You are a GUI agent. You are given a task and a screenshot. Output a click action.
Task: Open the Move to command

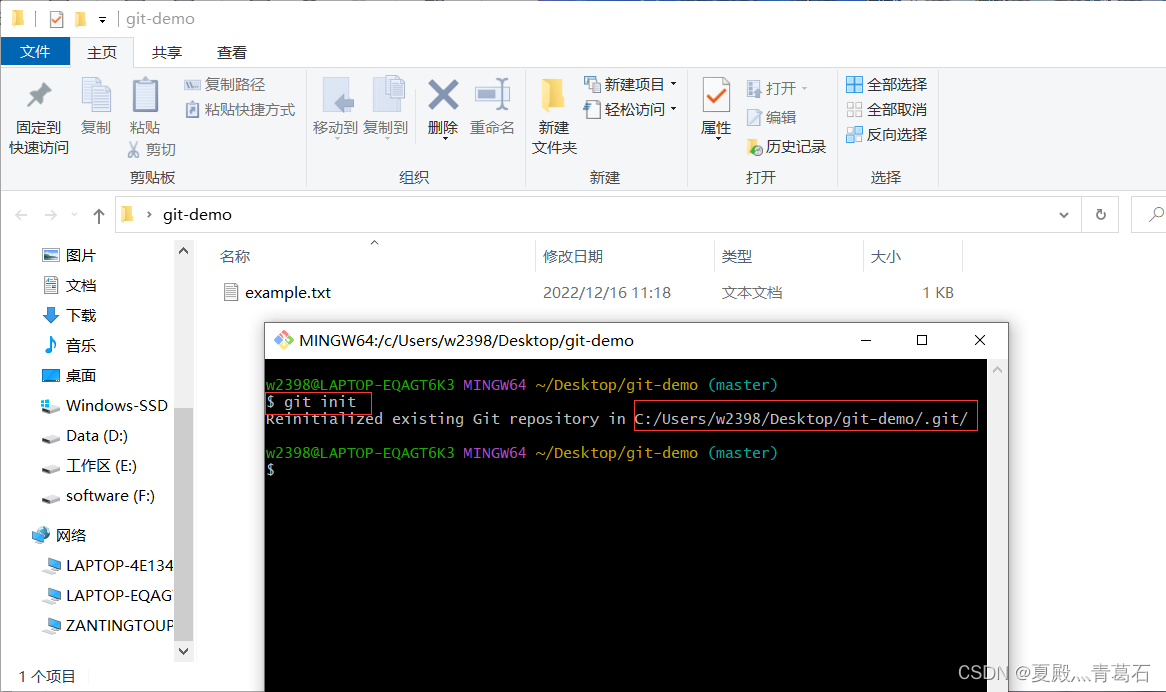tap(335, 107)
